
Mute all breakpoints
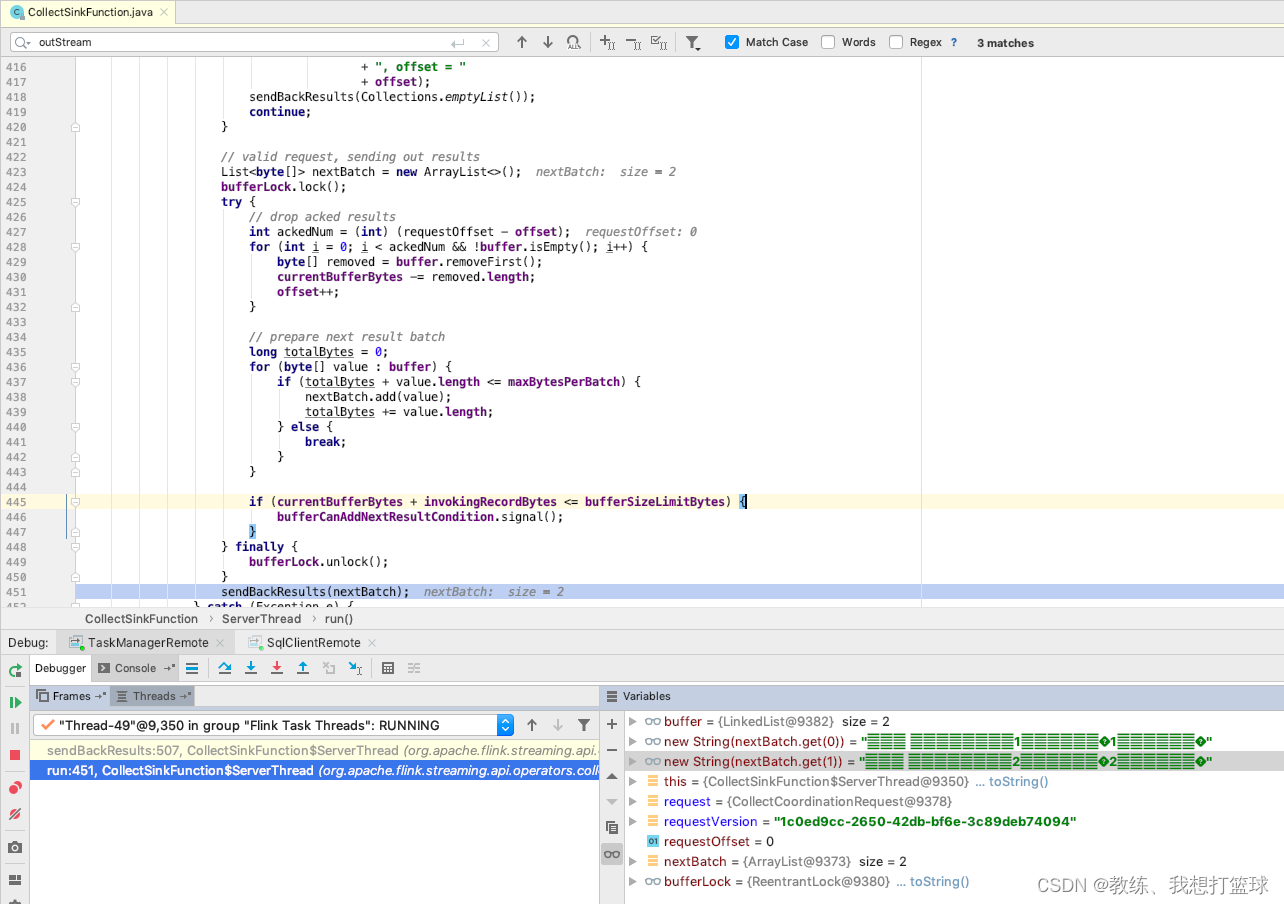15,814
